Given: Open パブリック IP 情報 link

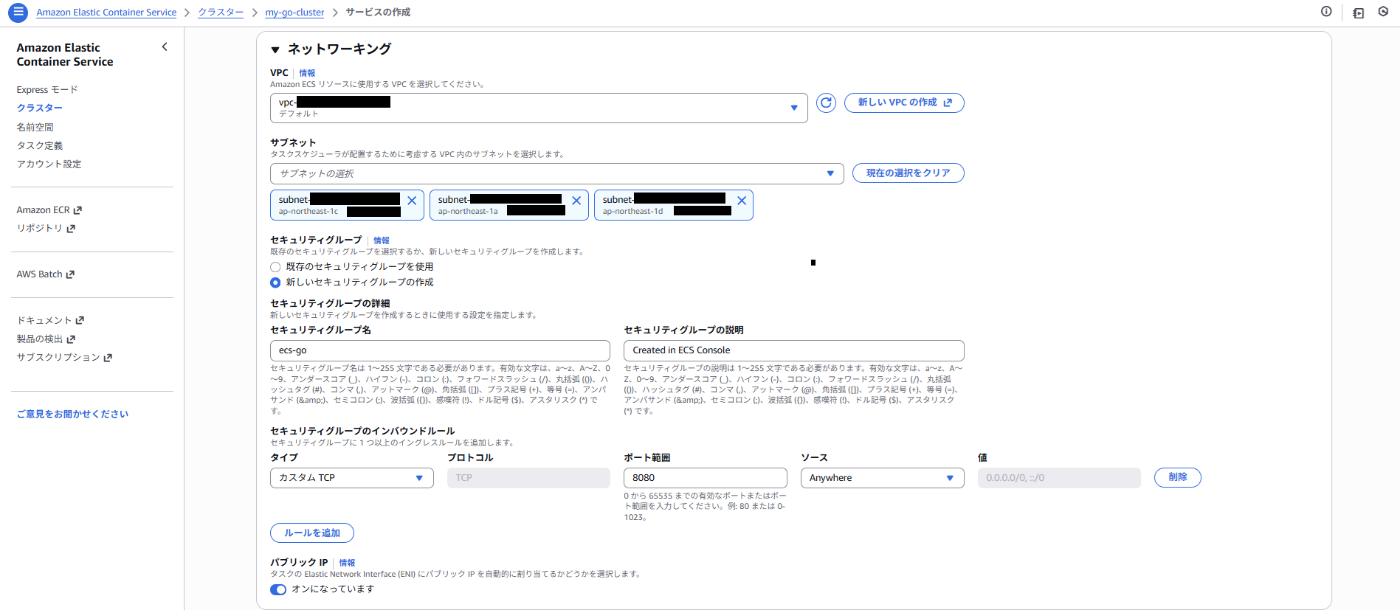Looking at the screenshot, I should [347, 563].
